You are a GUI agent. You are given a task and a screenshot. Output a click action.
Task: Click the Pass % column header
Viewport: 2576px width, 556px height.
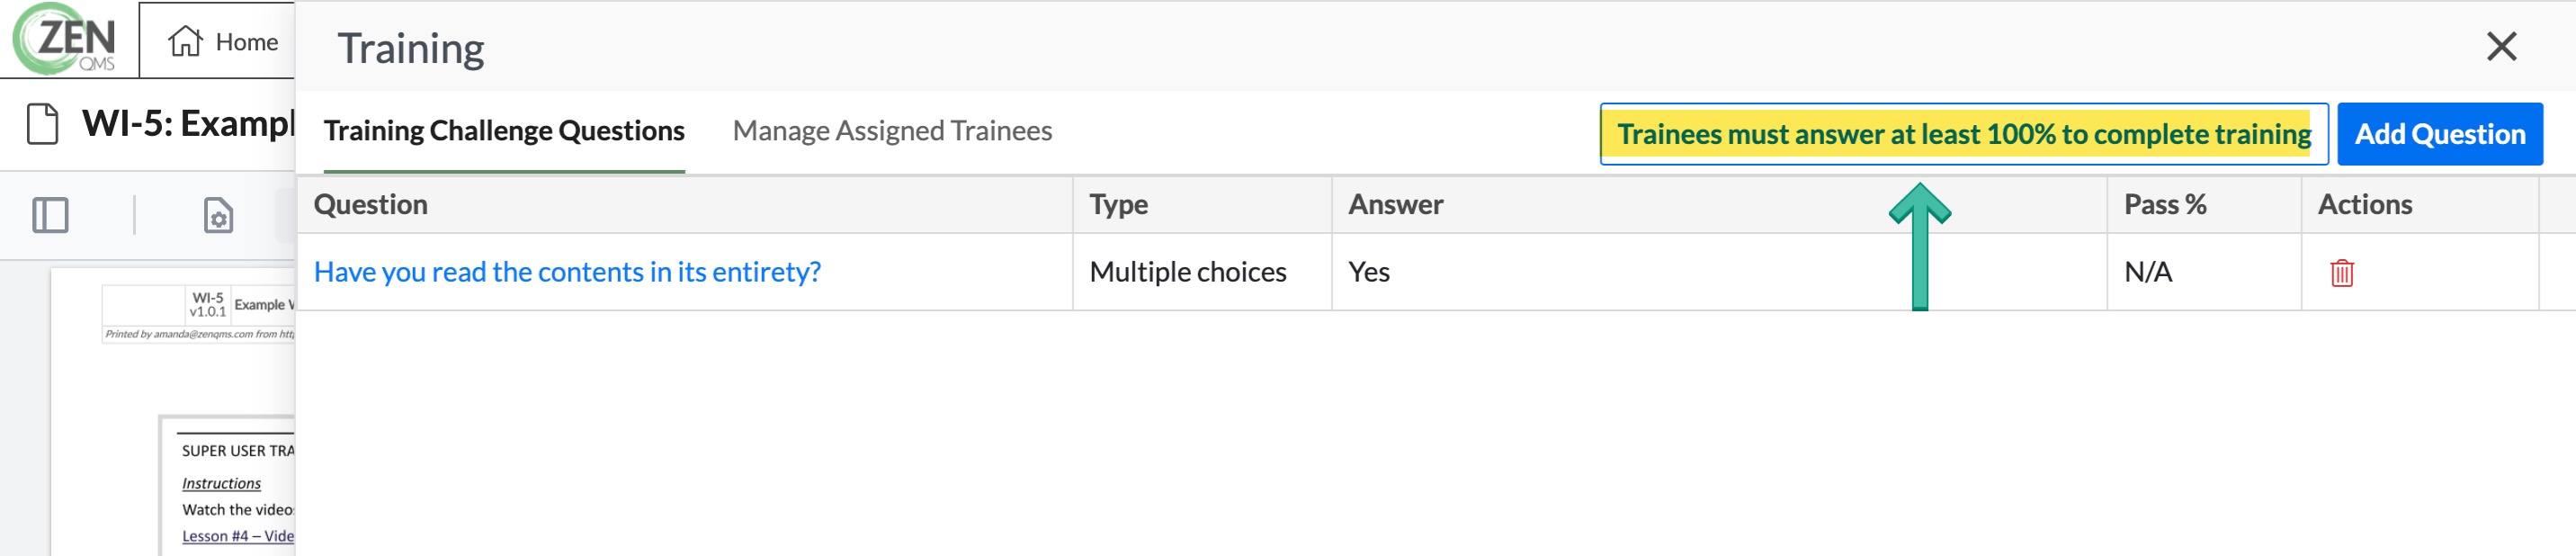click(2164, 205)
